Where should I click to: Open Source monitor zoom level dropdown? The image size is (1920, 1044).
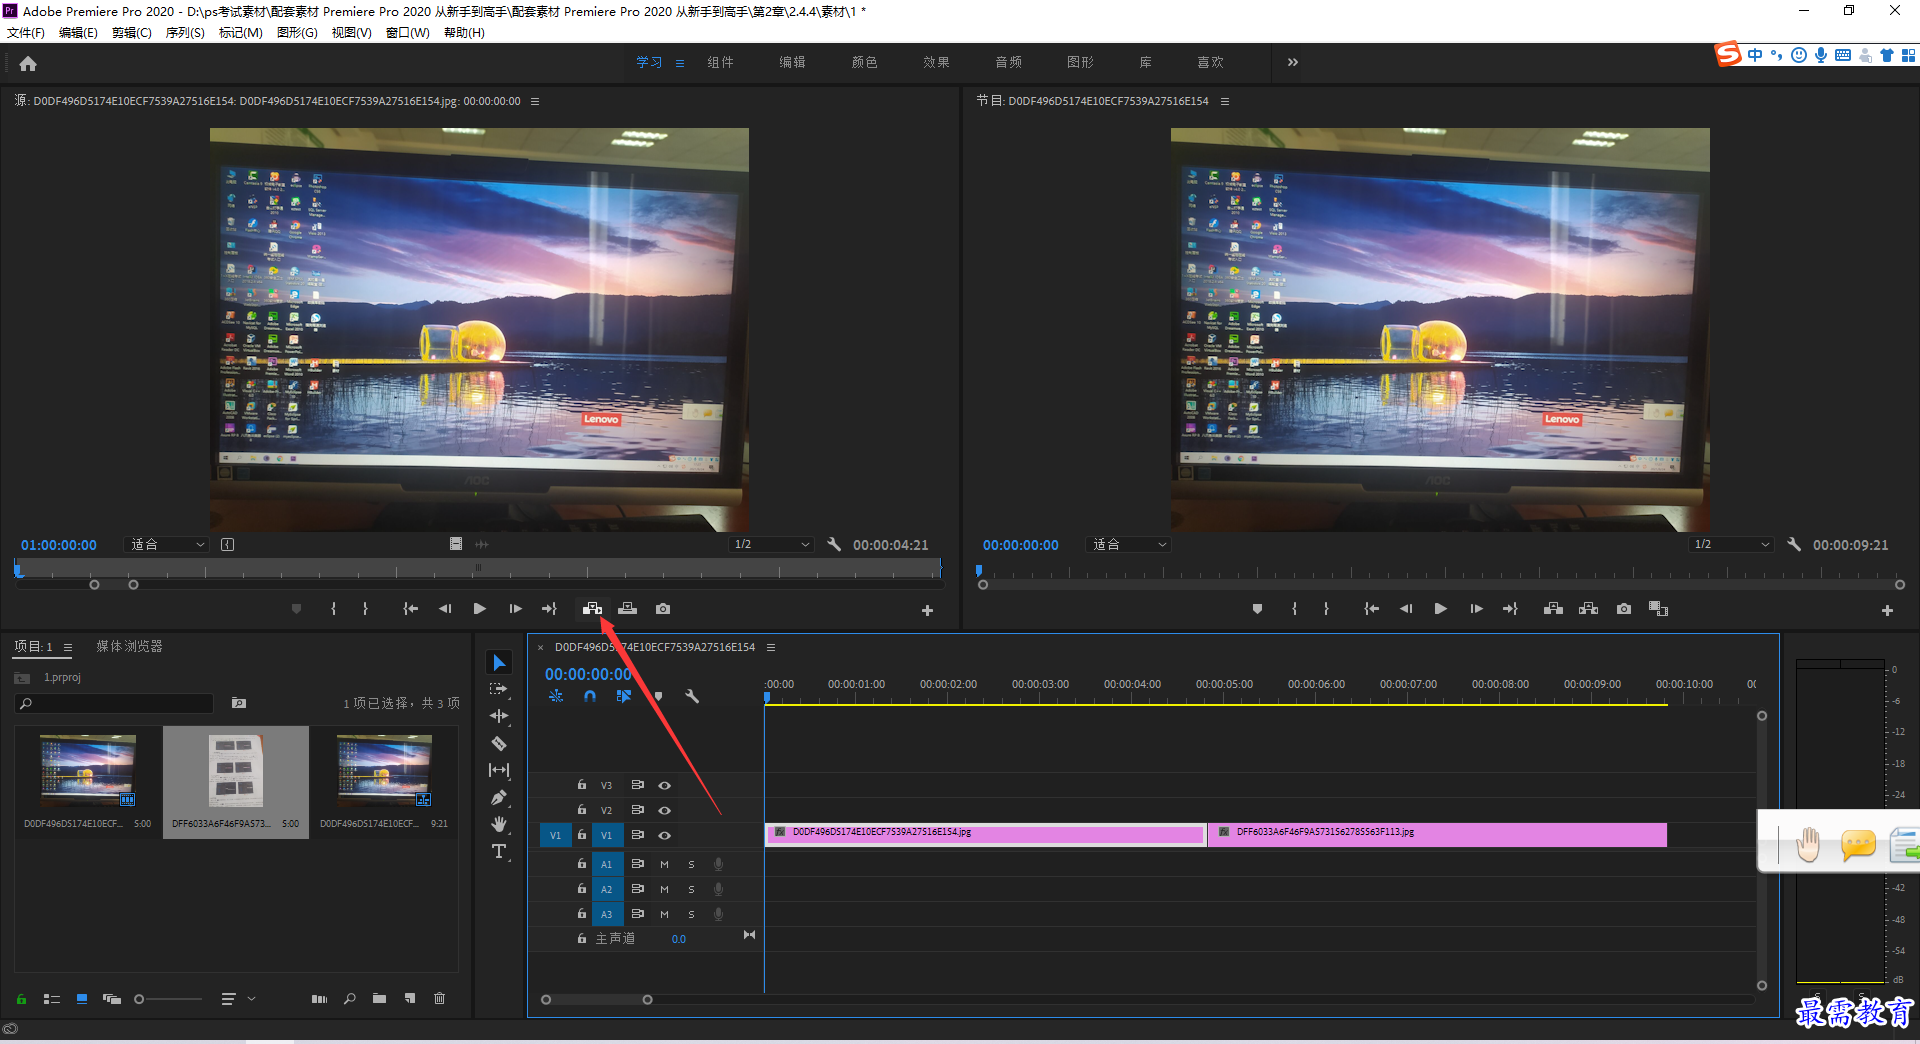click(167, 544)
